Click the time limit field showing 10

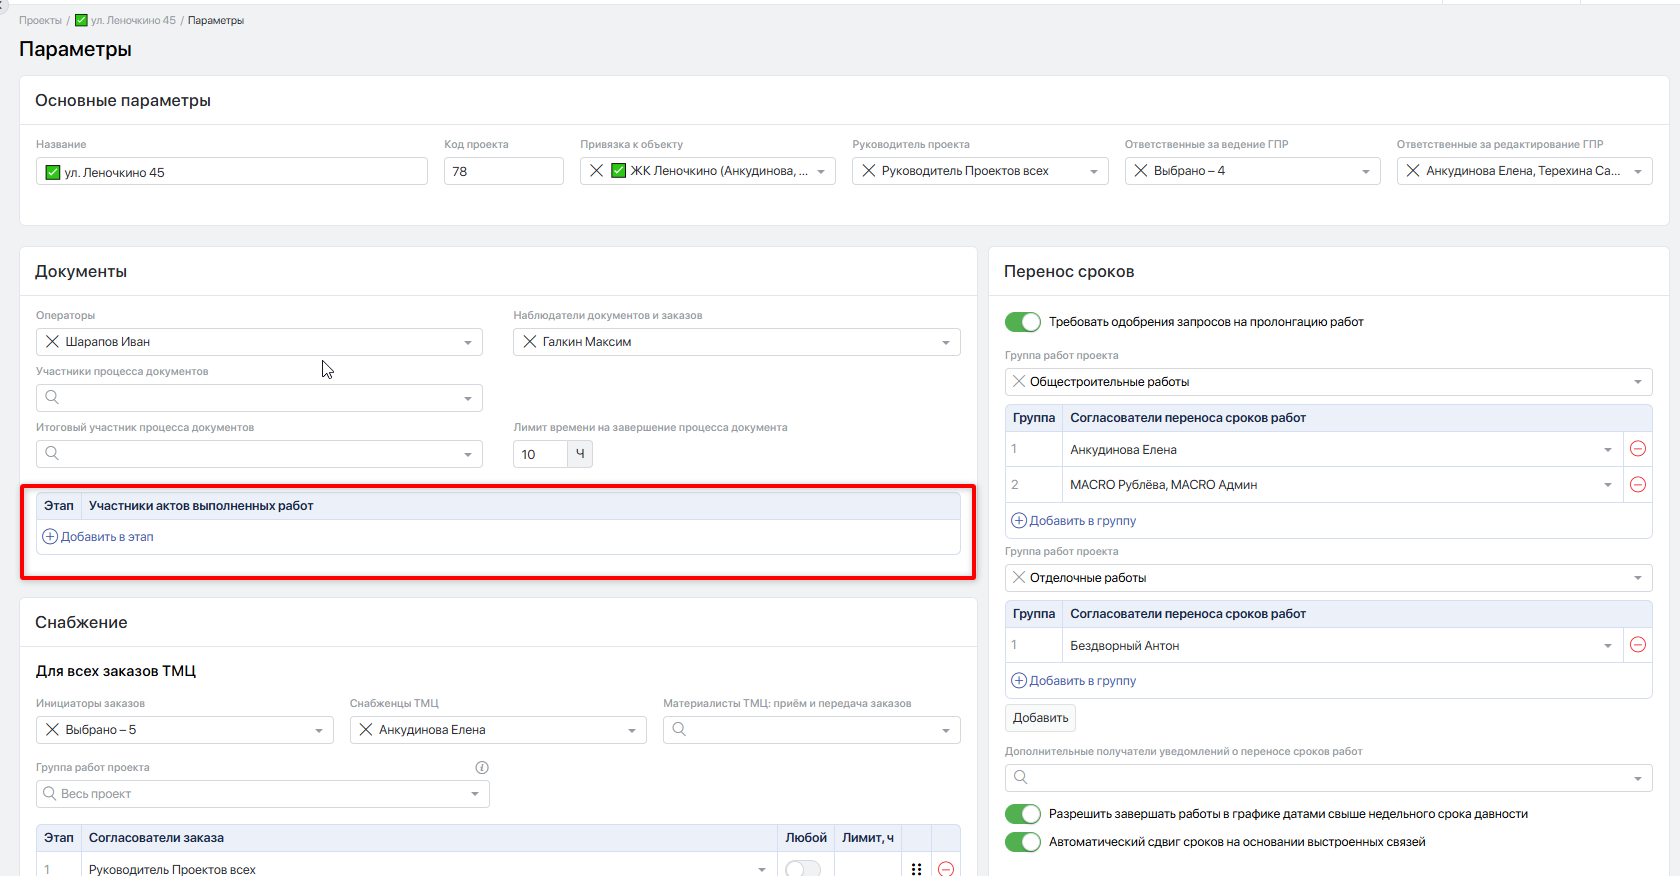pyautogui.click(x=540, y=454)
